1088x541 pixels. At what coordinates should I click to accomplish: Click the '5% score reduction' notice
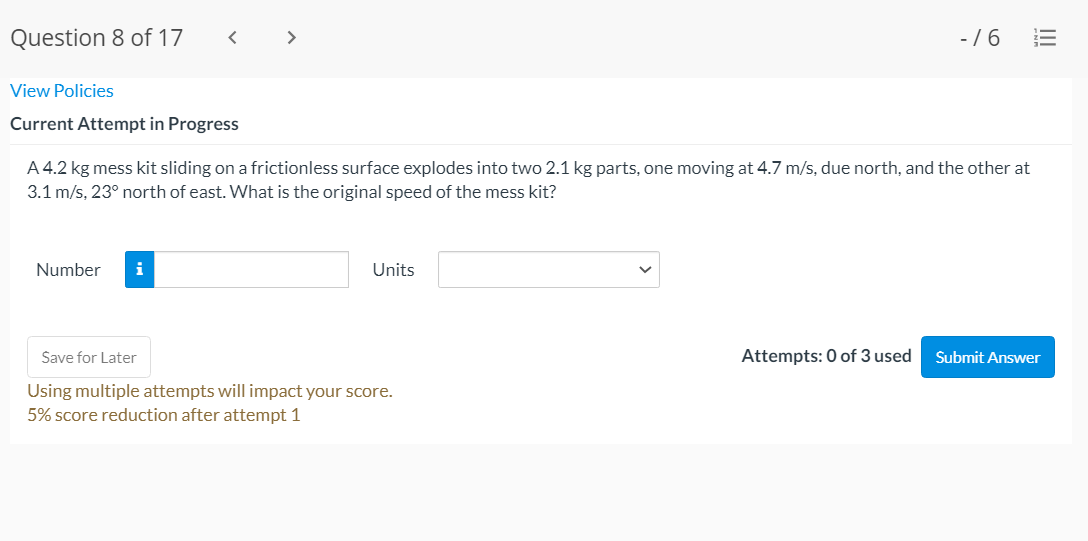[163, 415]
